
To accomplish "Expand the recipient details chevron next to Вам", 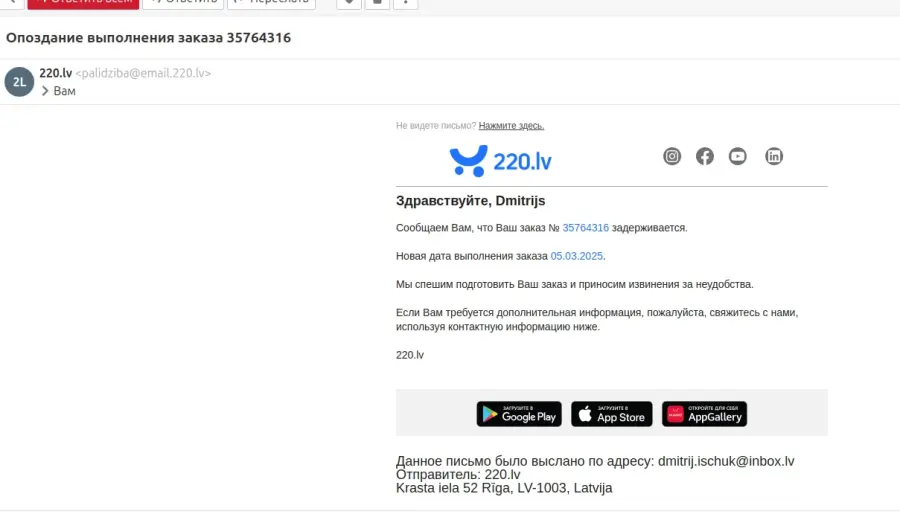I will [x=45, y=91].
